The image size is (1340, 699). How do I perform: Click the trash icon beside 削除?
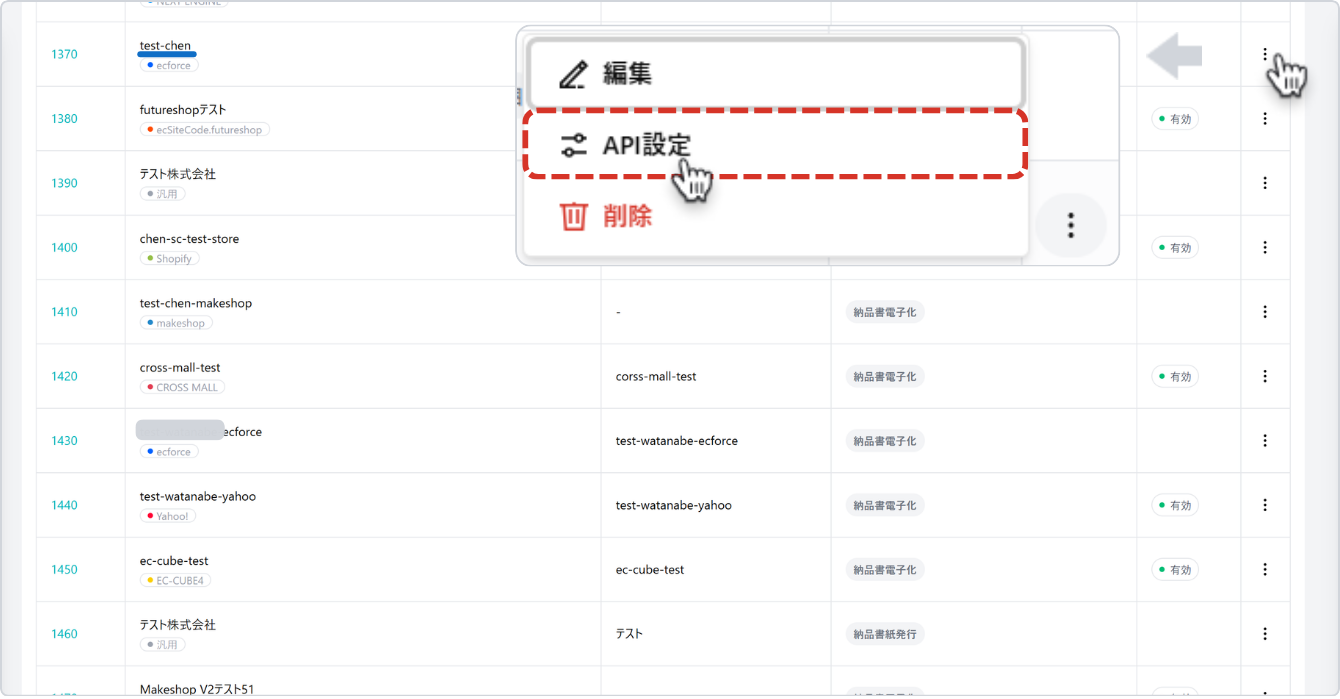tap(573, 216)
